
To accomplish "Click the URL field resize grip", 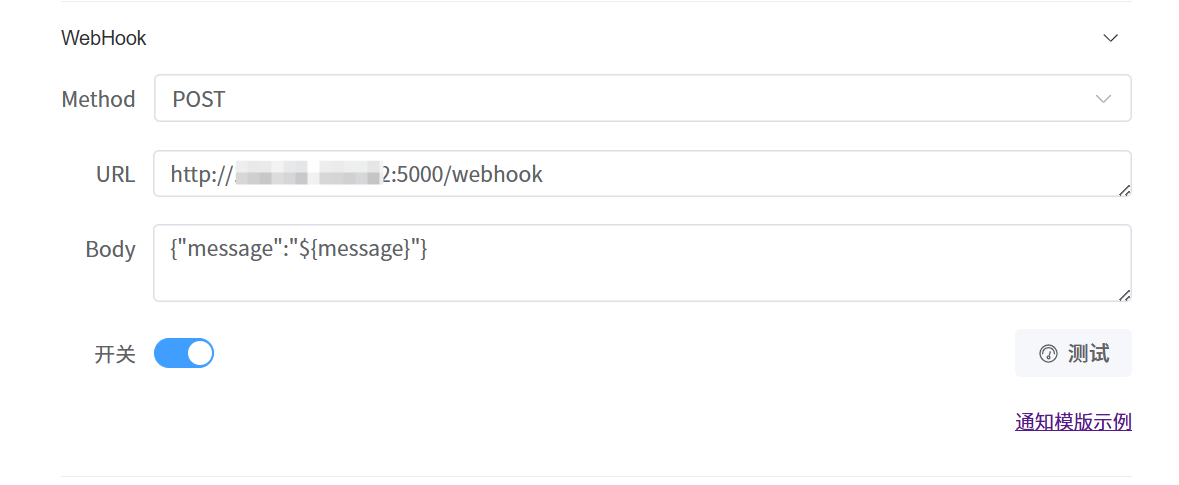I will (1124, 191).
